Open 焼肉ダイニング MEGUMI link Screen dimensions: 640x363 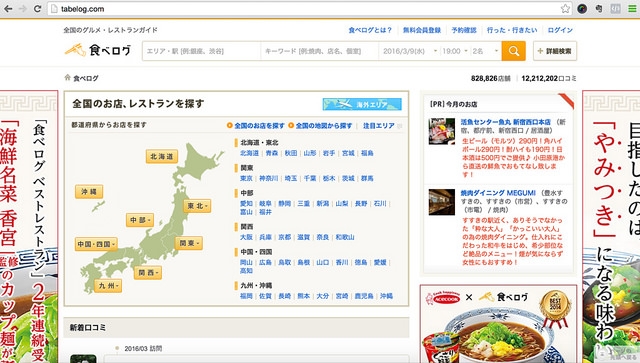[498, 193]
